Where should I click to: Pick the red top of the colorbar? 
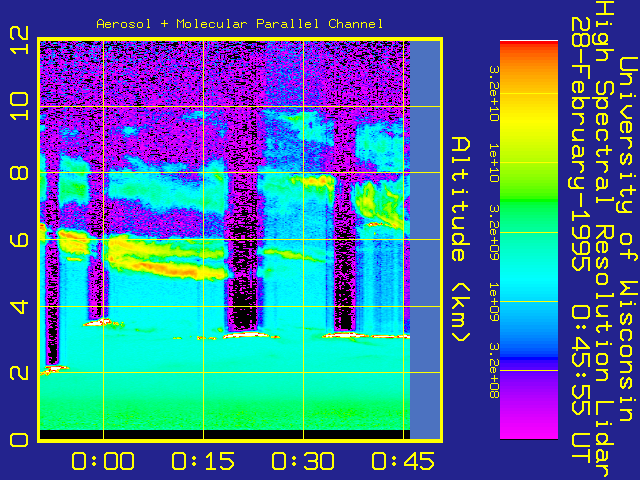[x=529, y=46]
